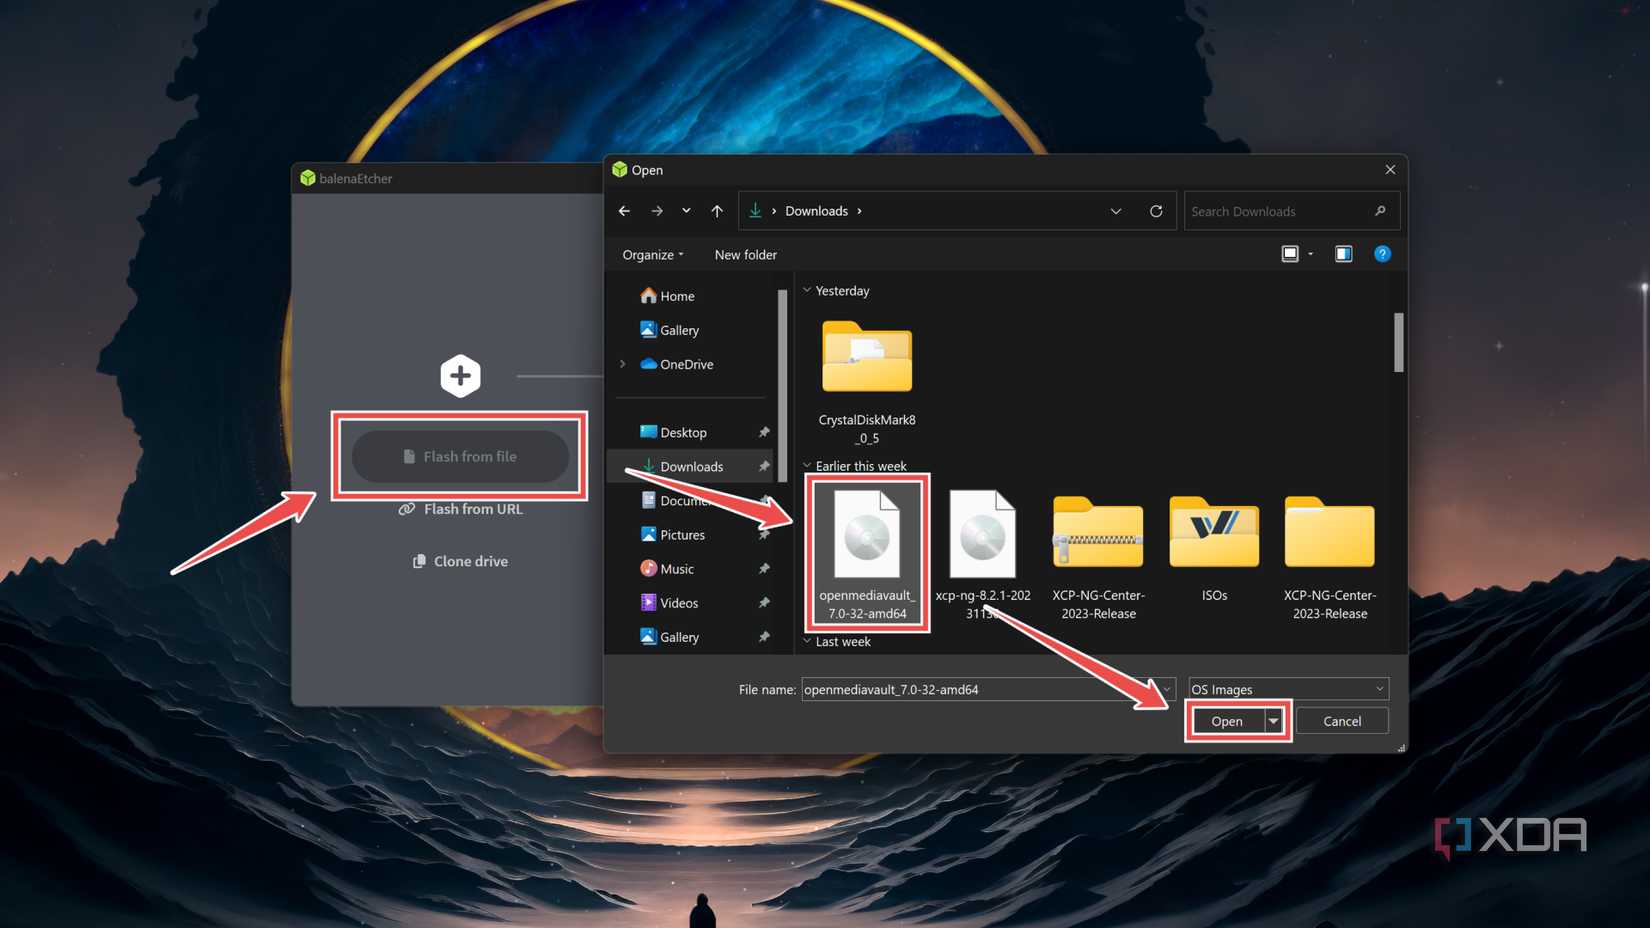The height and width of the screenshot is (928, 1650).
Task: Select the xcp-ng-8.2.1 disc image file
Action: [x=983, y=553]
